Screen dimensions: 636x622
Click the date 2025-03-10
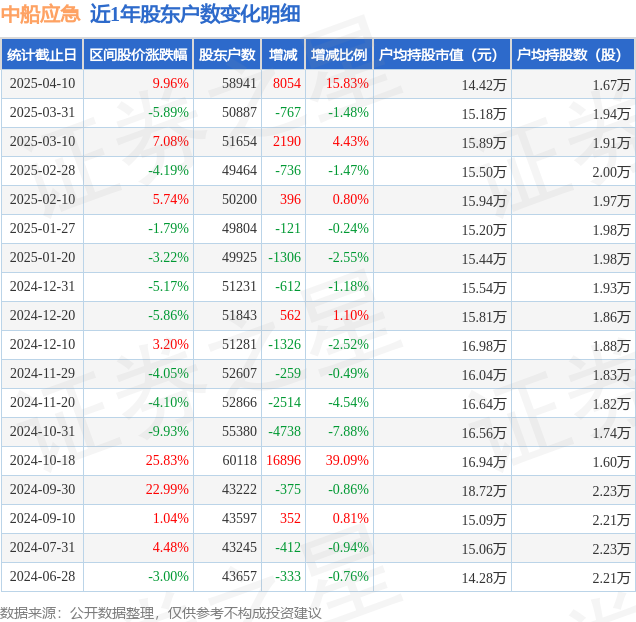(43, 141)
